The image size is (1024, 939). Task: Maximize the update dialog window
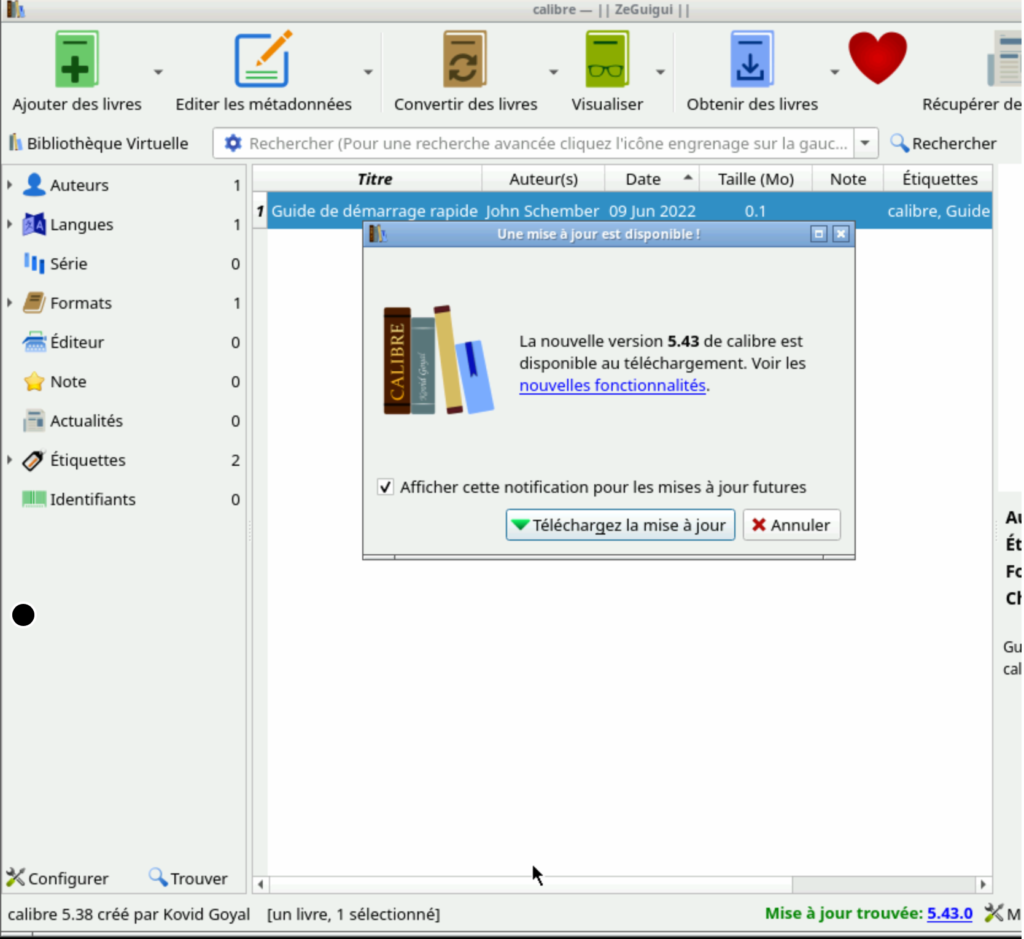pyautogui.click(x=818, y=234)
